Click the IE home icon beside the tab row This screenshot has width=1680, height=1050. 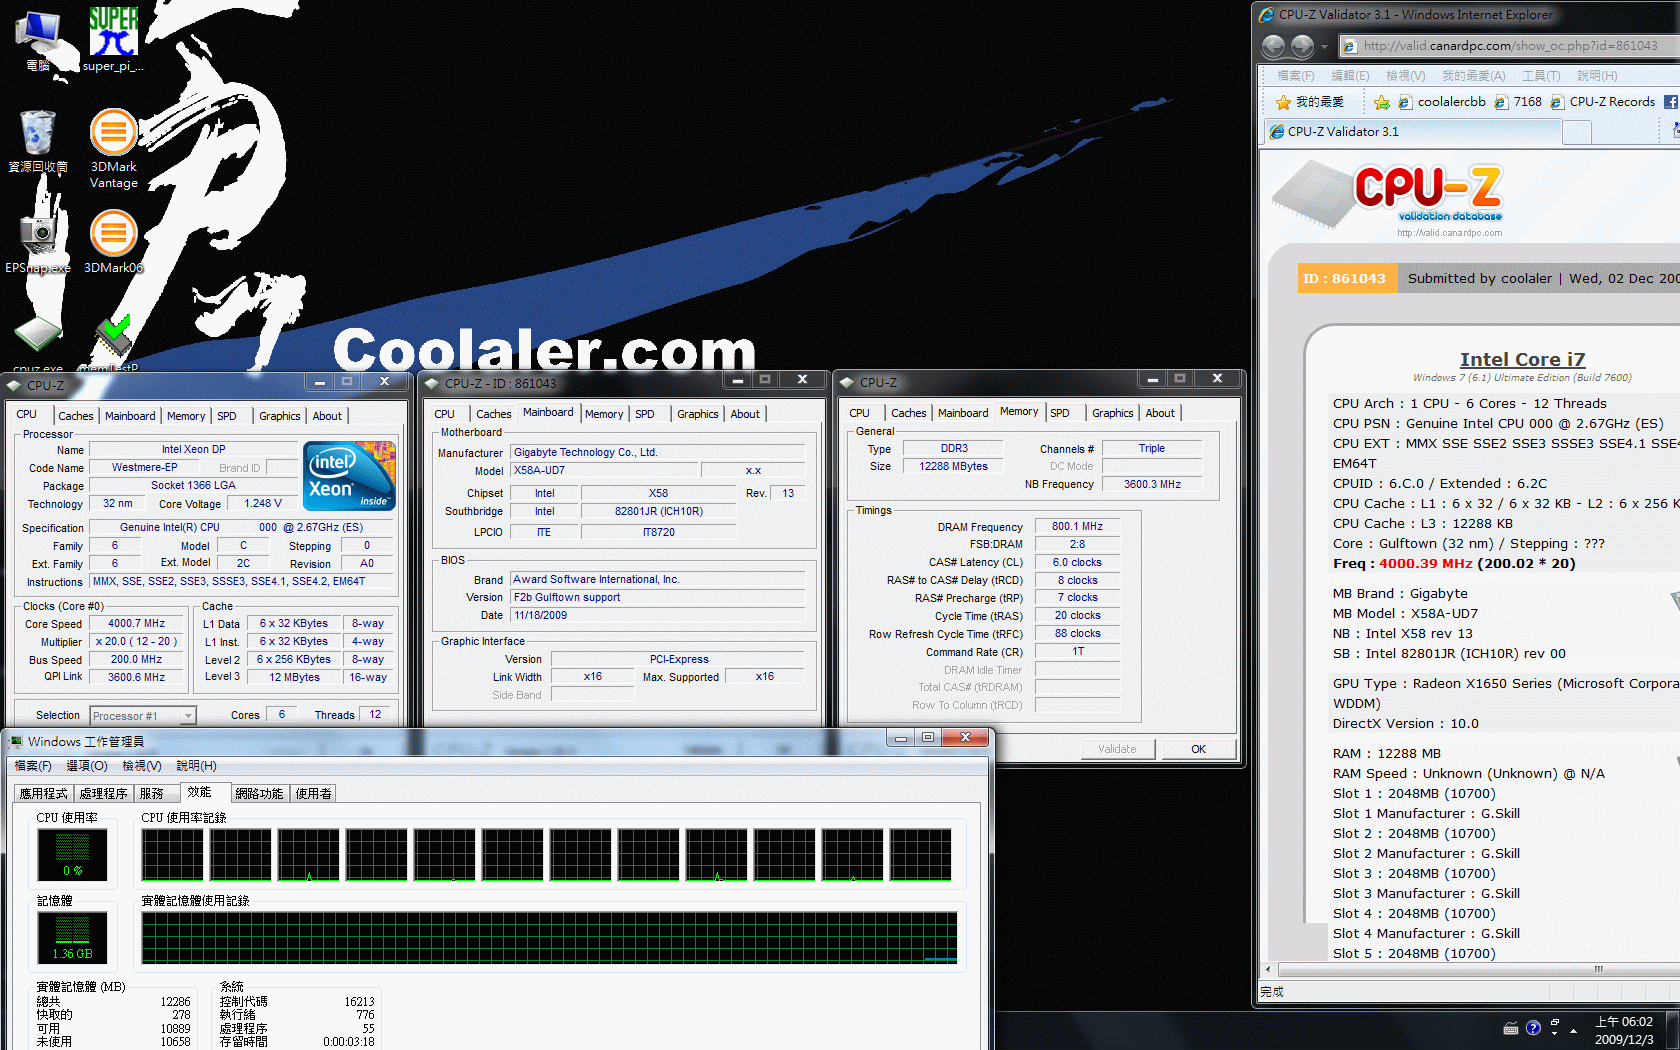(x=1676, y=131)
